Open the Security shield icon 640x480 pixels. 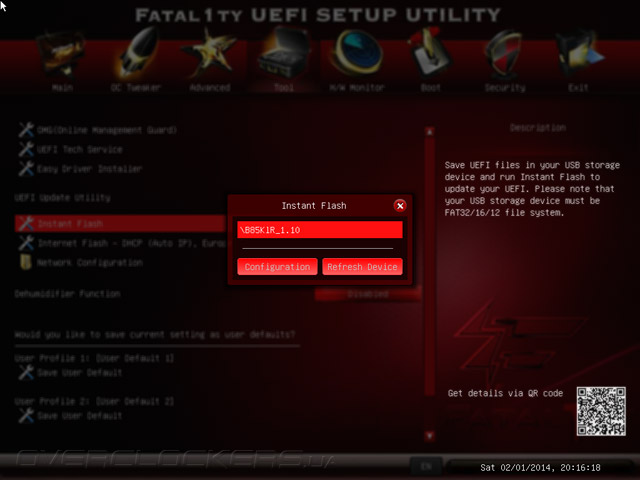pos(504,54)
